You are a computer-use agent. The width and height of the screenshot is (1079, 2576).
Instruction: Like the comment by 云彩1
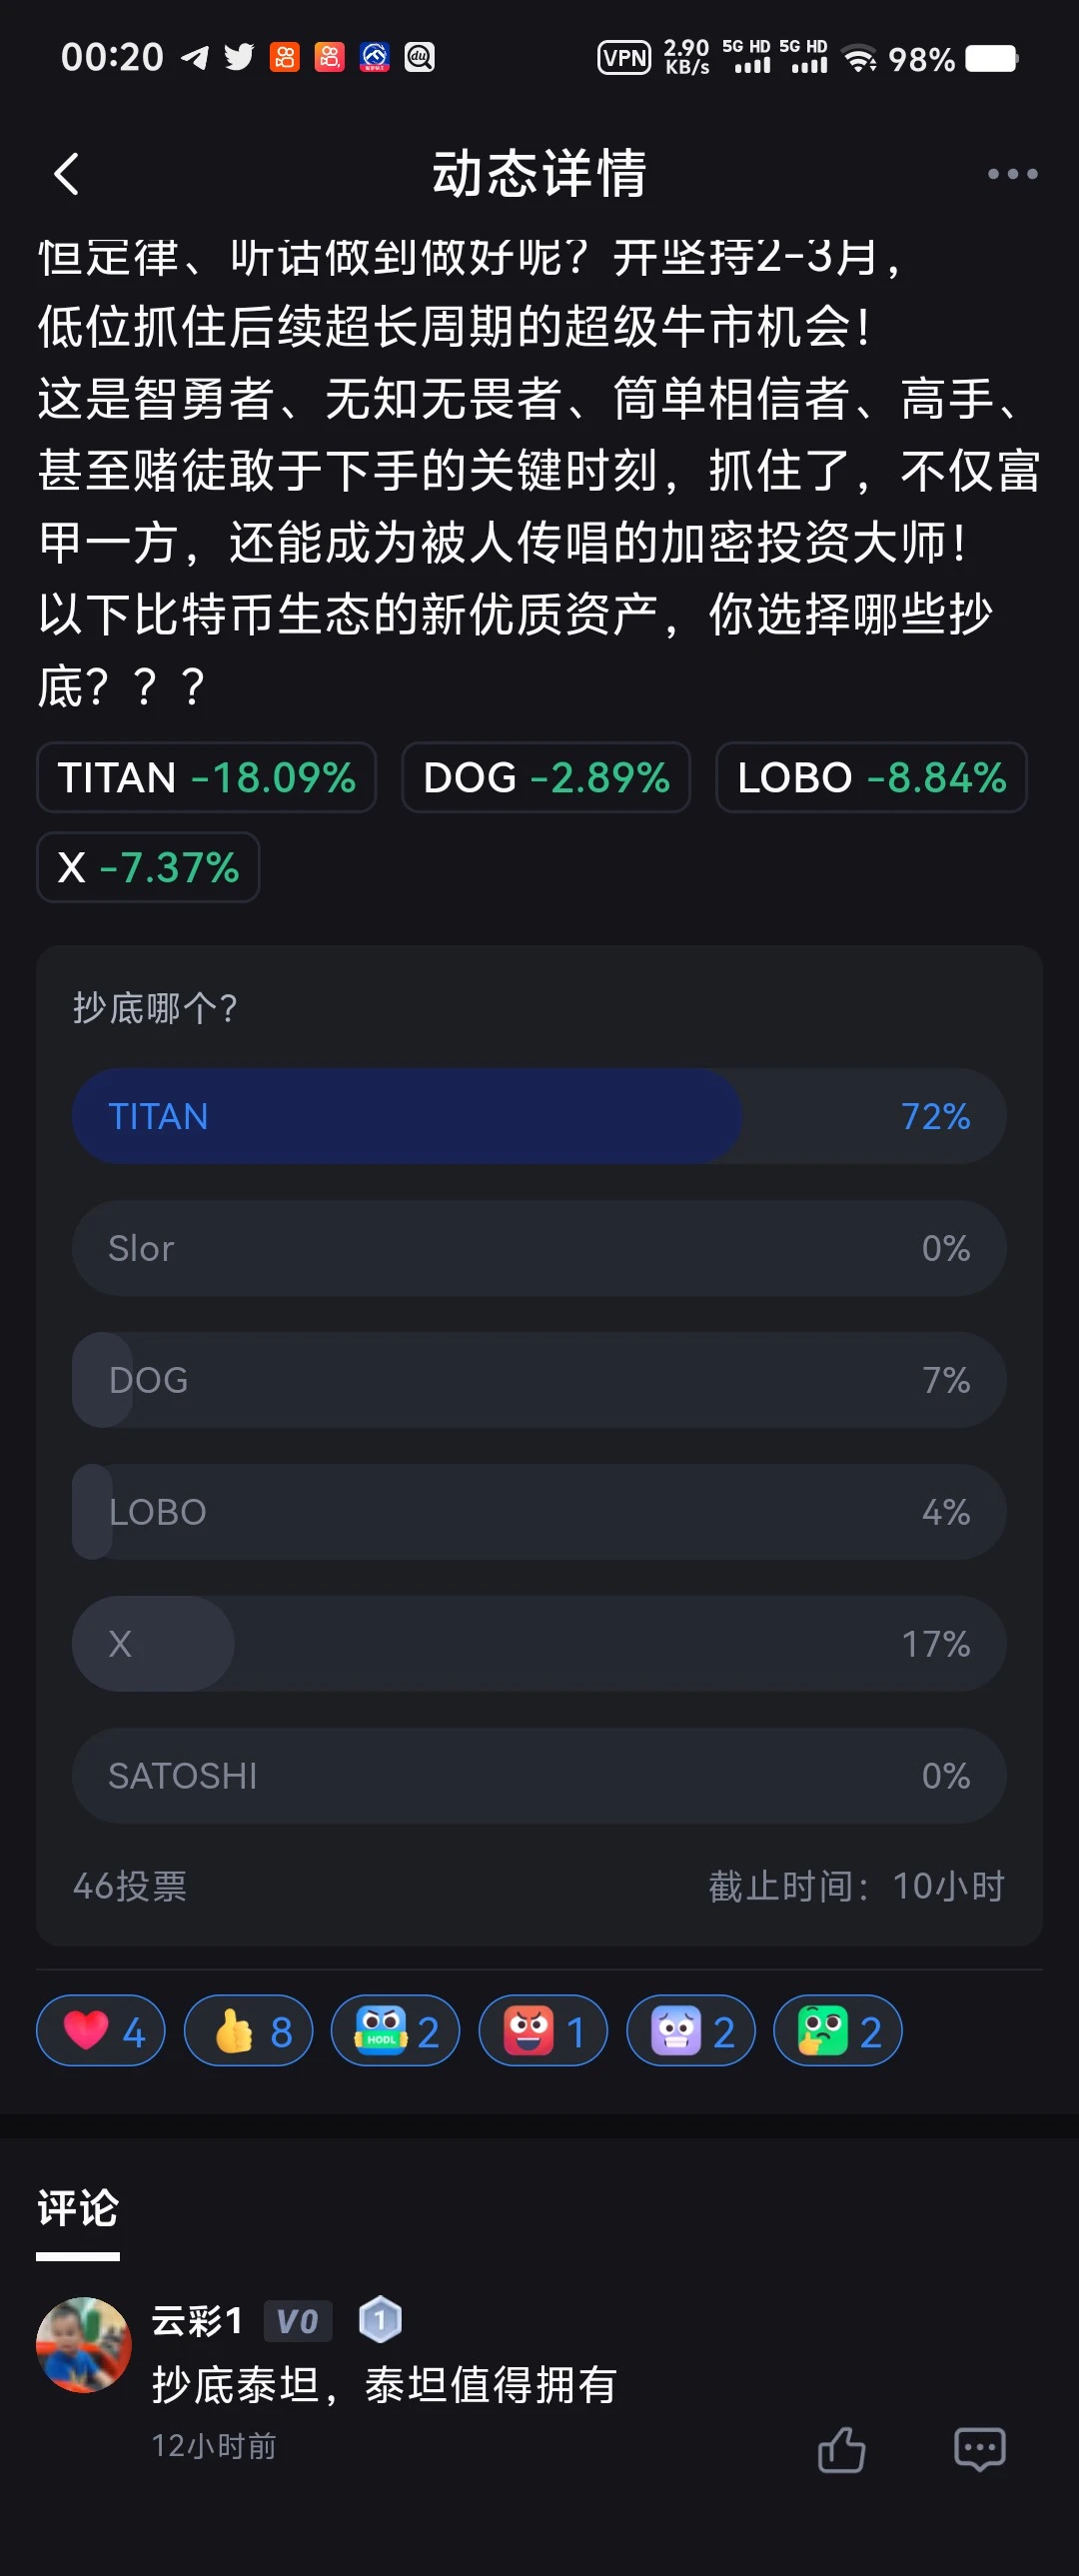click(x=841, y=2449)
